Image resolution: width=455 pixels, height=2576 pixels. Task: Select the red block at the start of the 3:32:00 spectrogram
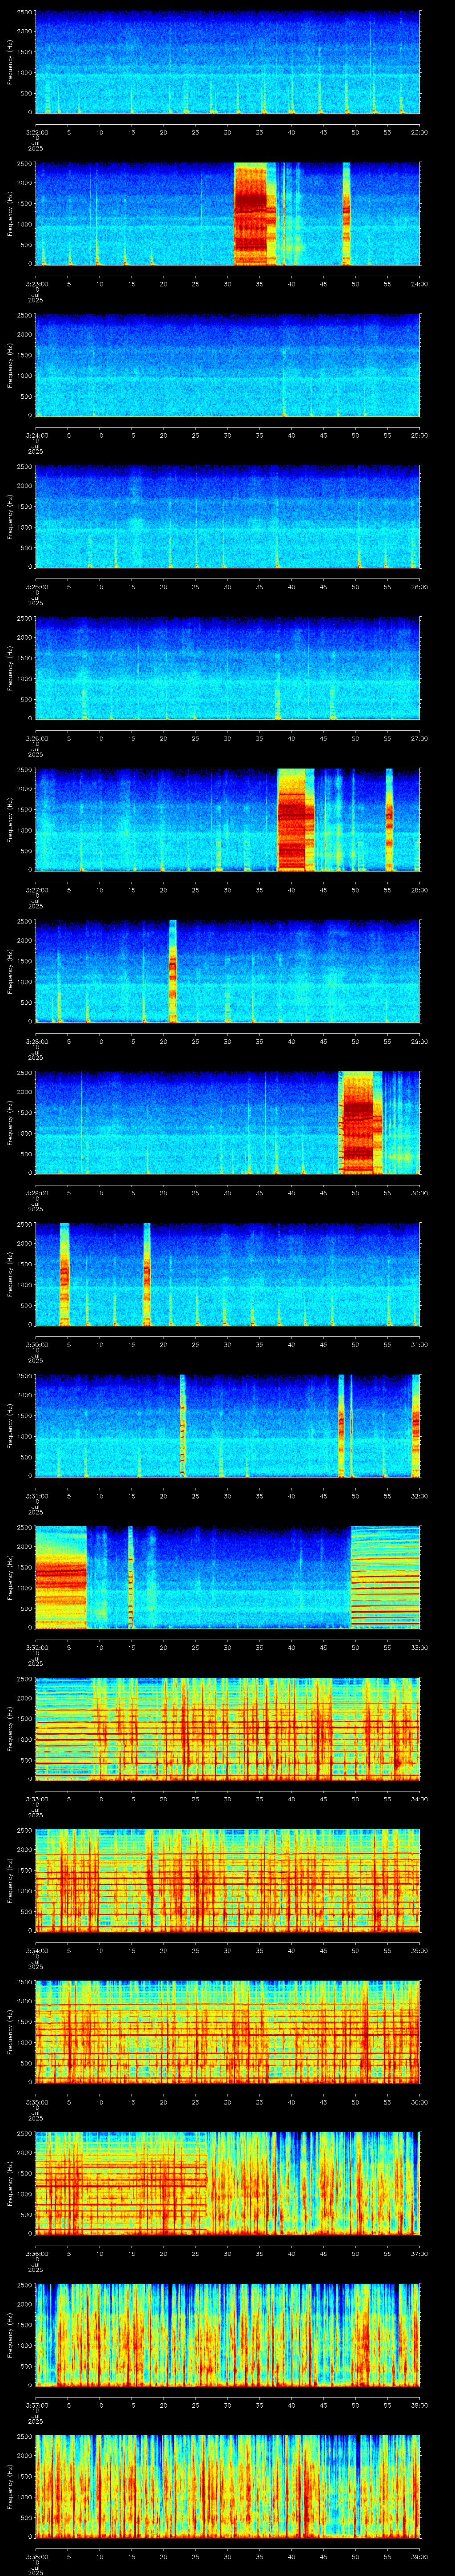61,1576
